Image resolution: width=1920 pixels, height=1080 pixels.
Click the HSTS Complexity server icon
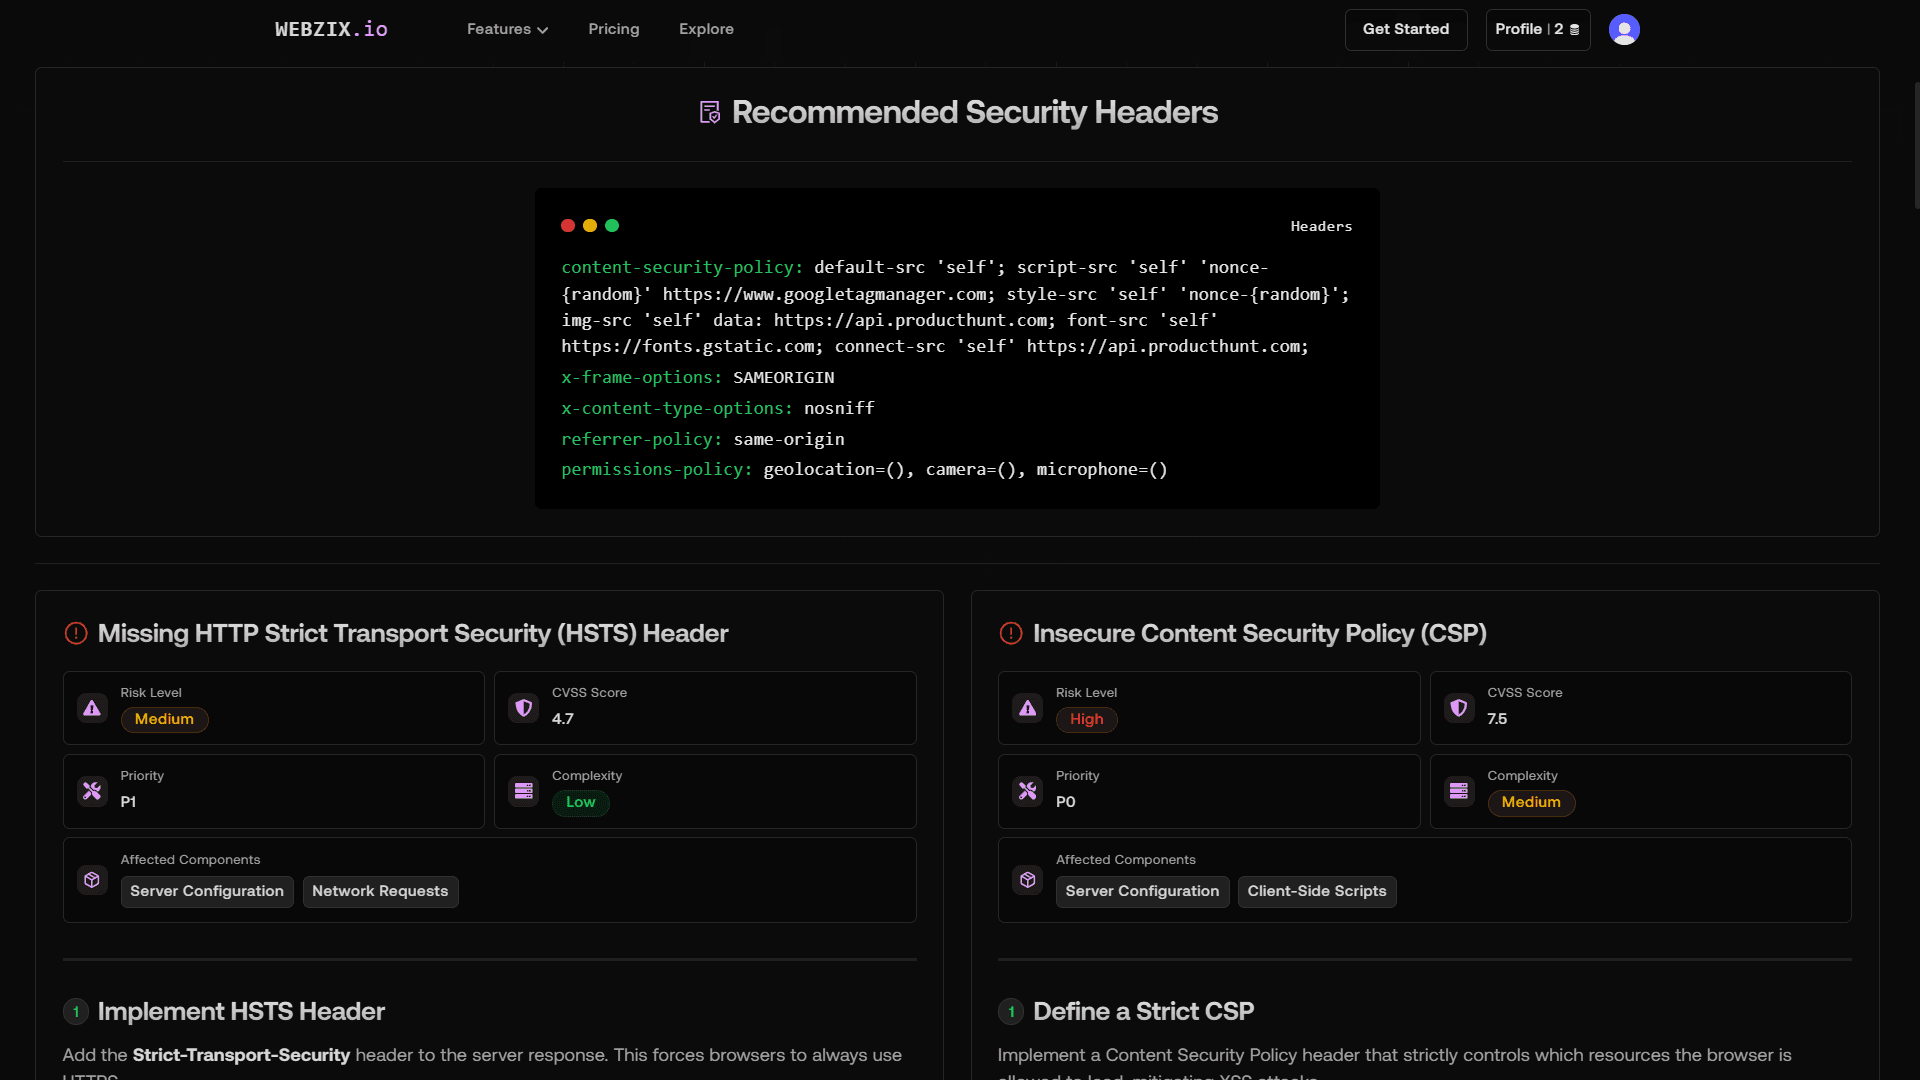click(524, 791)
